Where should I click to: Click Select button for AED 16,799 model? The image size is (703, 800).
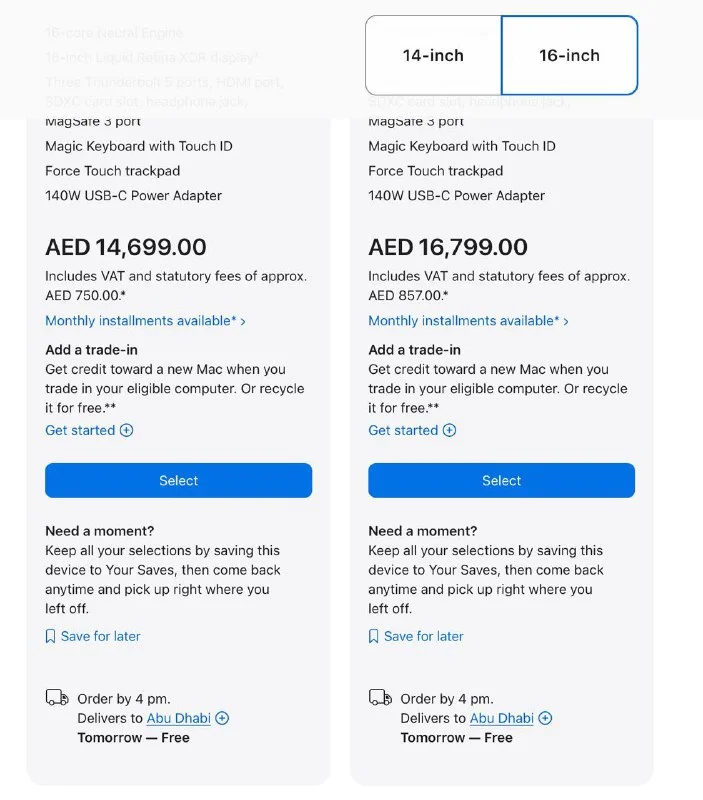click(x=501, y=481)
